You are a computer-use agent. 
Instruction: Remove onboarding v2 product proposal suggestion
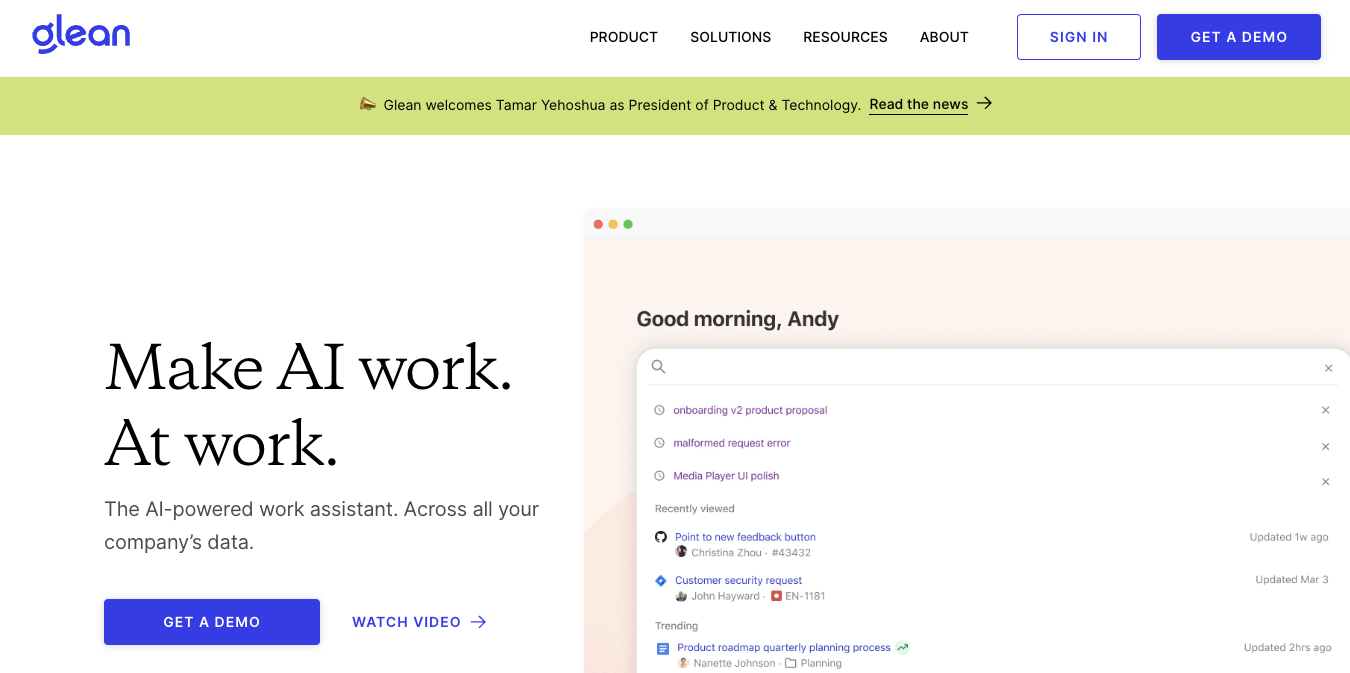[1326, 410]
